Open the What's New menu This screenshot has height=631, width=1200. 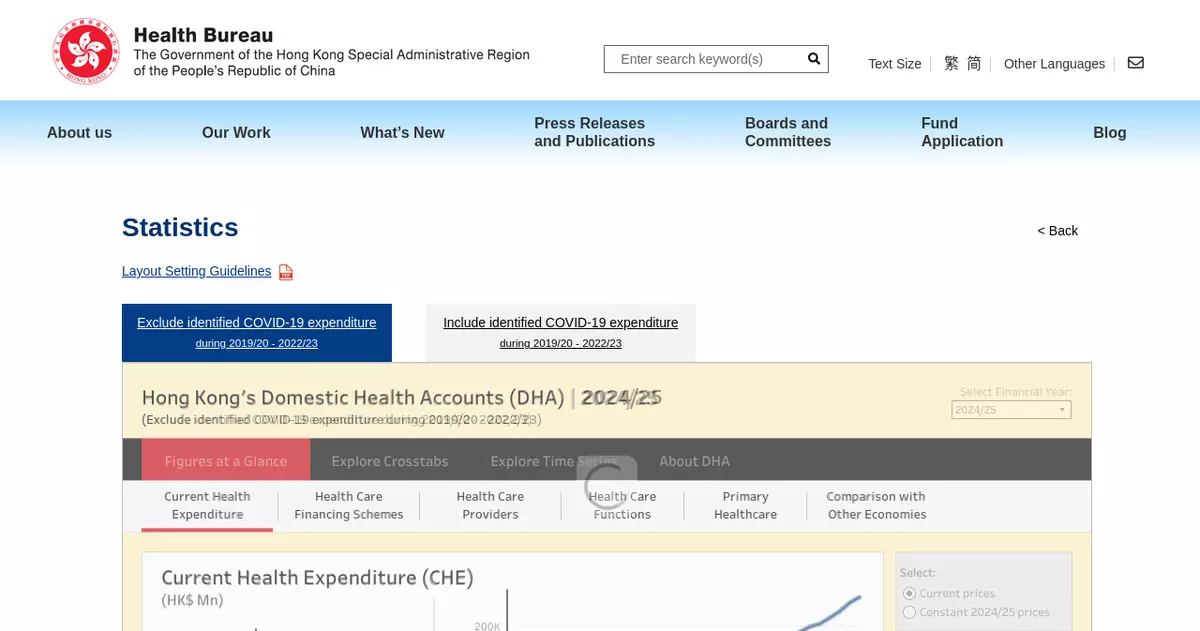[x=402, y=132]
